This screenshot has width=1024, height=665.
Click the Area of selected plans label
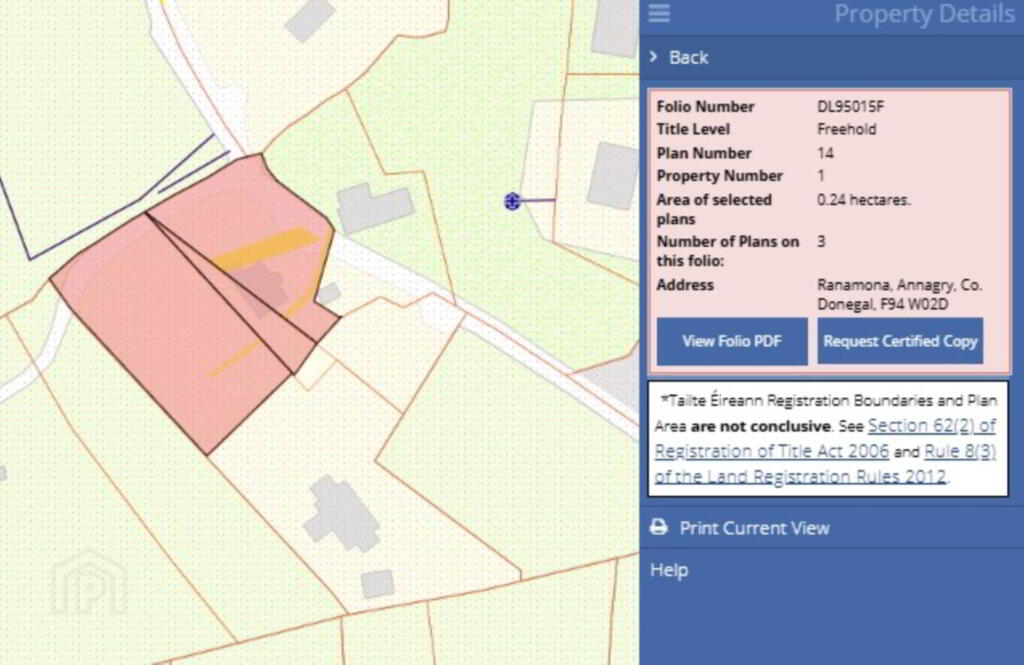pyautogui.click(x=714, y=209)
